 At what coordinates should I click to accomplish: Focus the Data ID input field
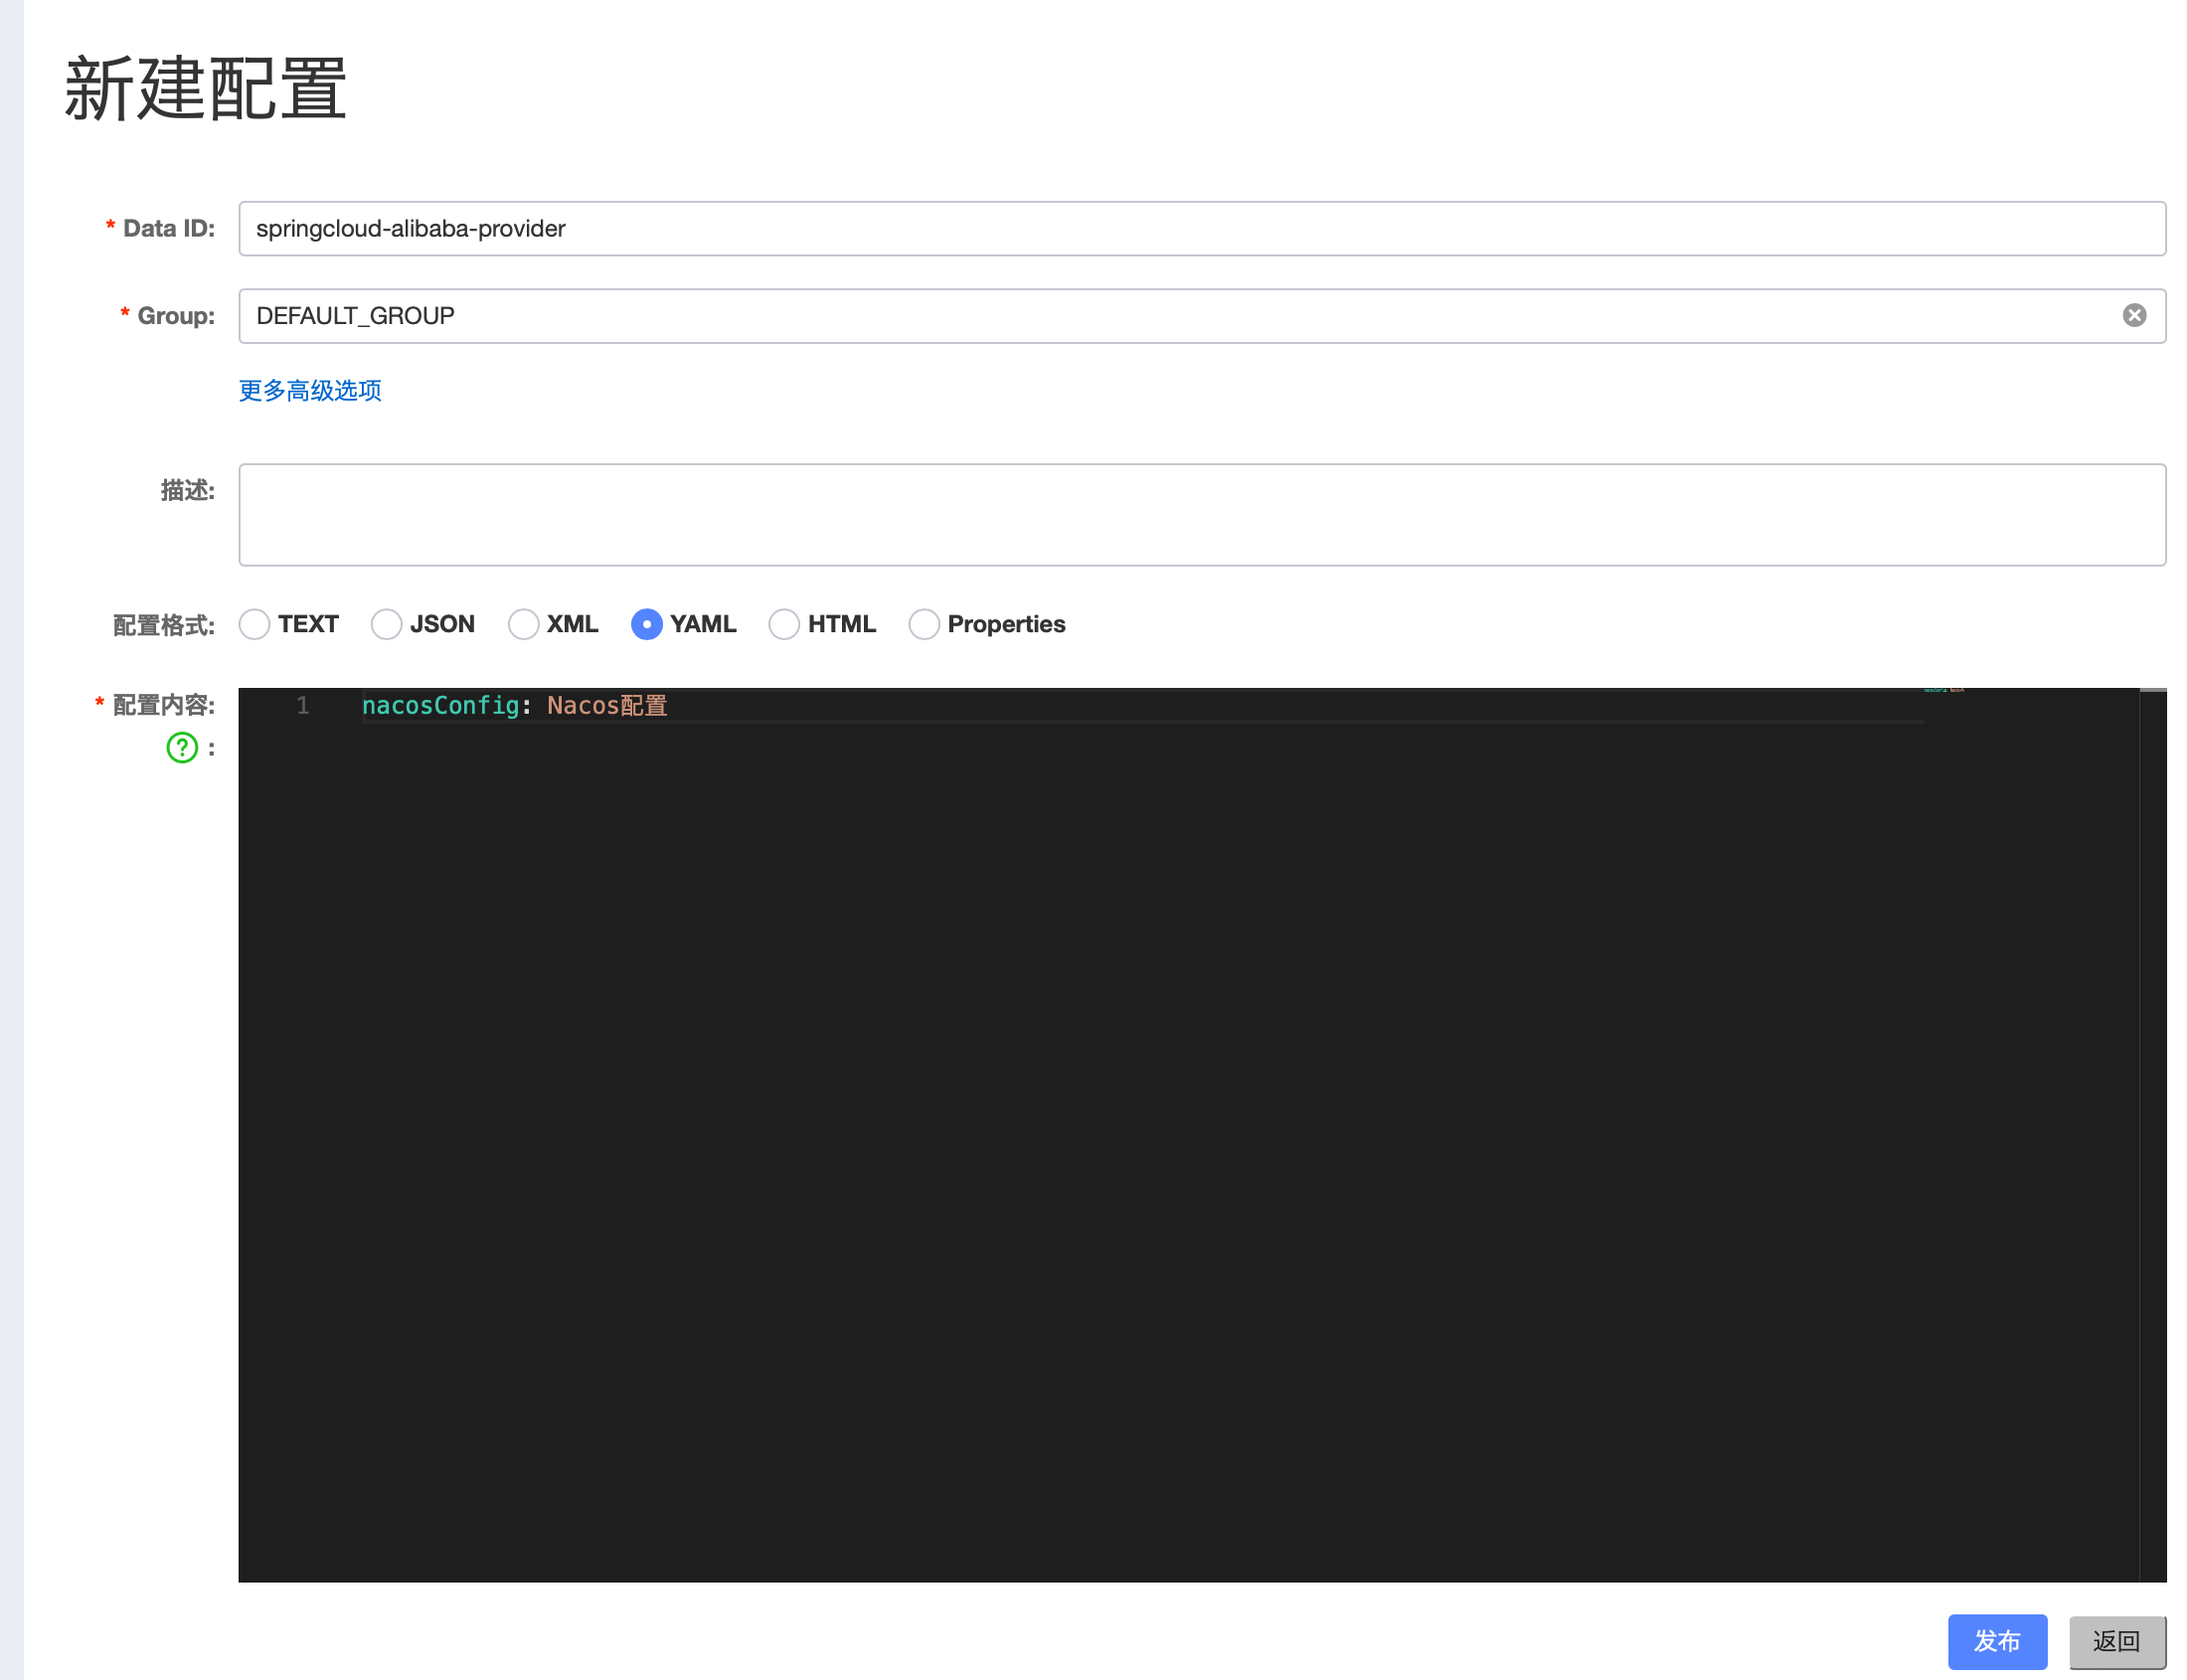(1201, 229)
